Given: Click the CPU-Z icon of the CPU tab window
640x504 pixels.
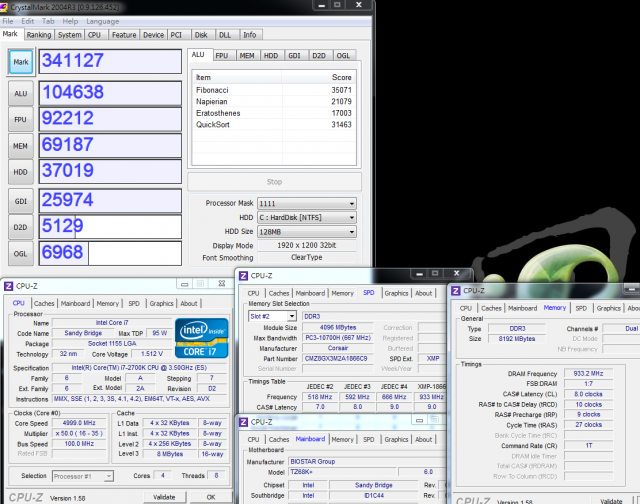Looking at the screenshot, I should pos(9,286).
